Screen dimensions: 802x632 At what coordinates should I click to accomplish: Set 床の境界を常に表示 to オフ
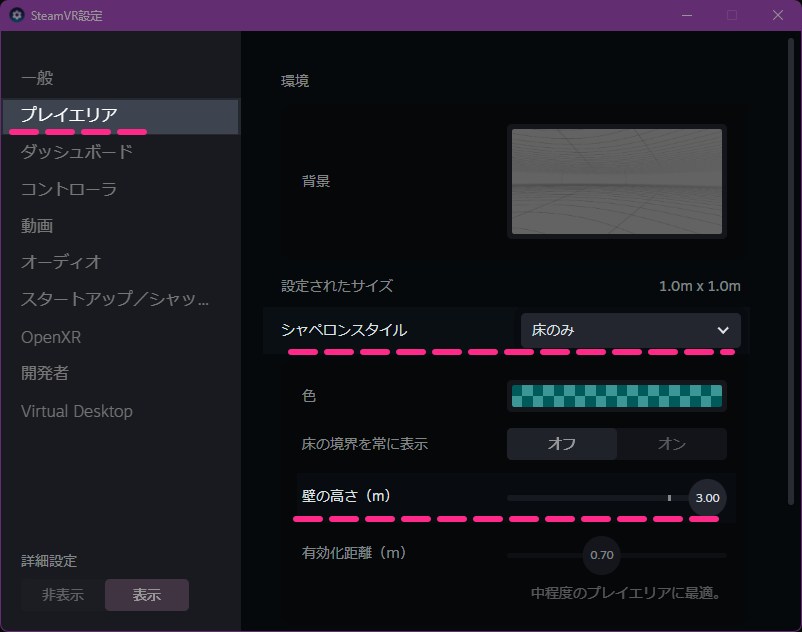click(562, 444)
